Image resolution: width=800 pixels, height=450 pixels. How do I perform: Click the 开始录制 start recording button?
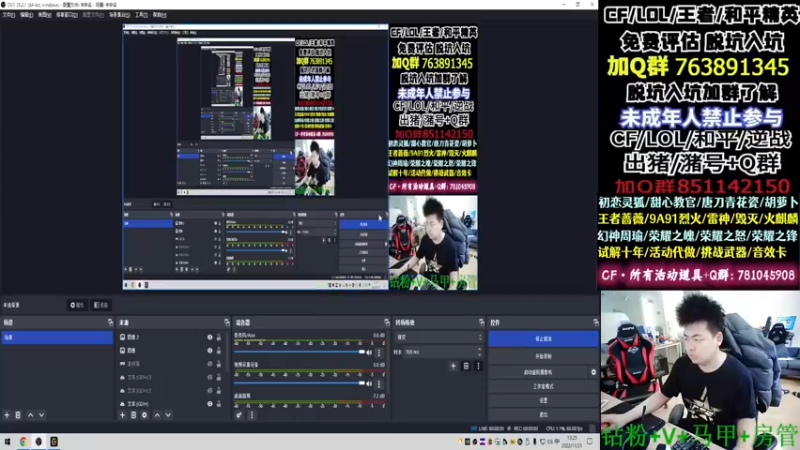point(543,356)
